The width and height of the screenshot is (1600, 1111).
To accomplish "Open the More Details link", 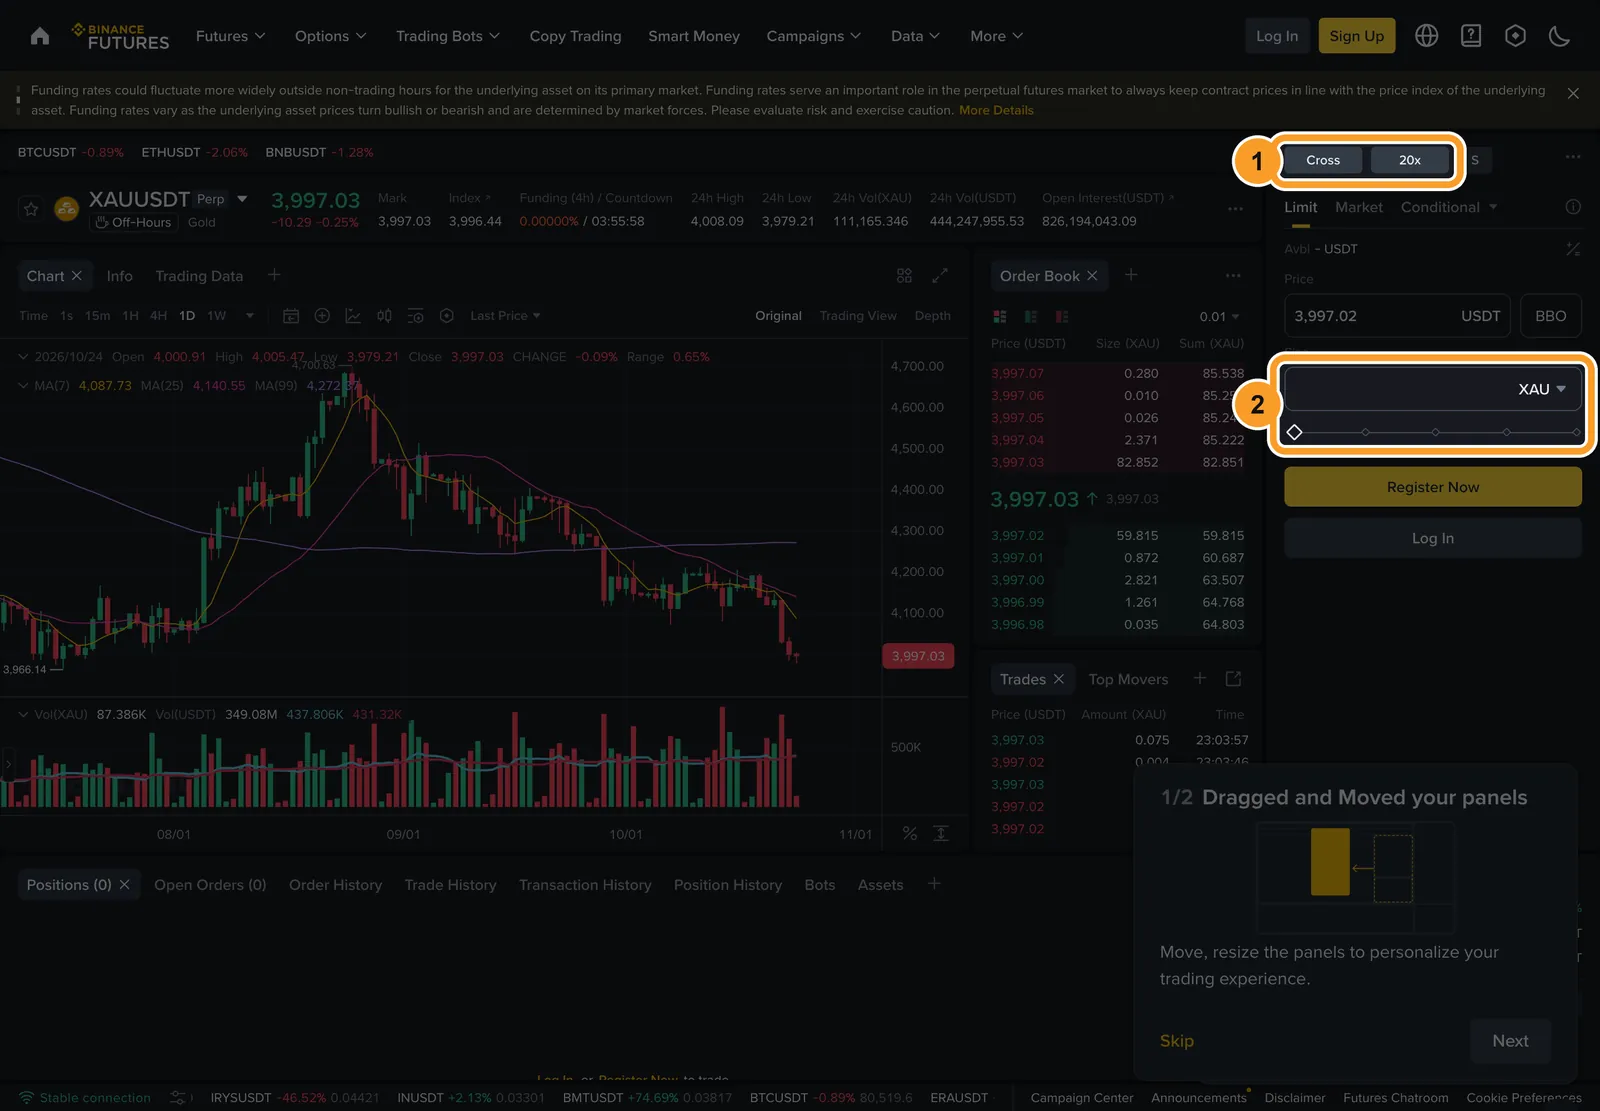I will click(x=996, y=111).
